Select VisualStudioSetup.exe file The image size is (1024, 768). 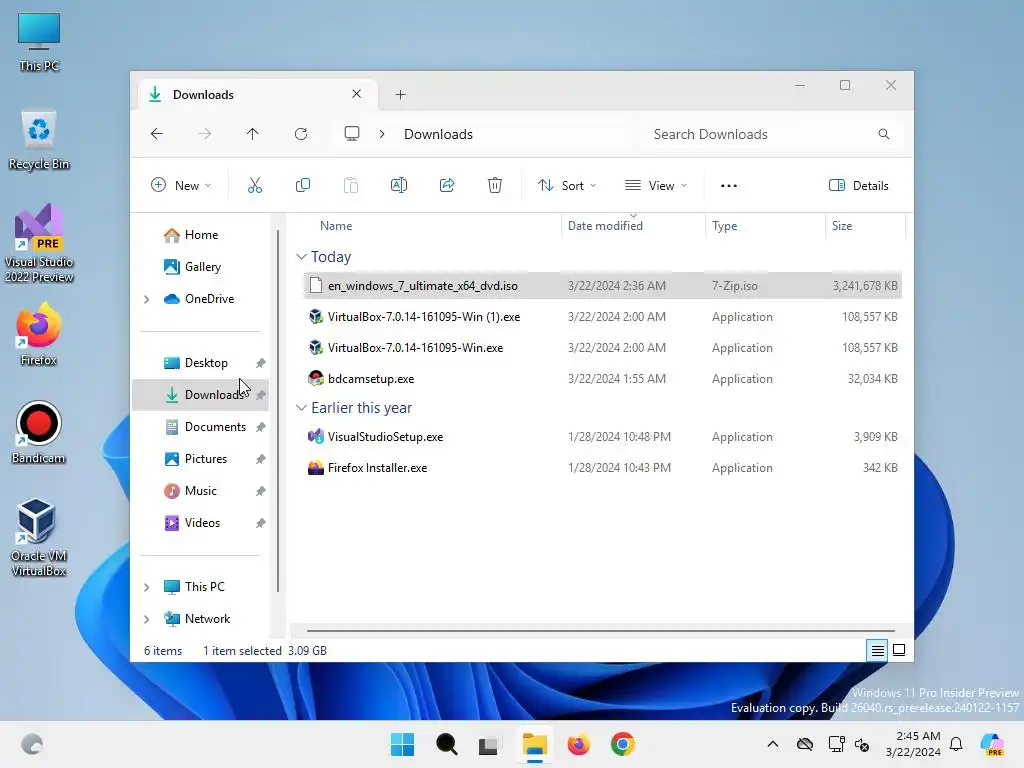603,437
